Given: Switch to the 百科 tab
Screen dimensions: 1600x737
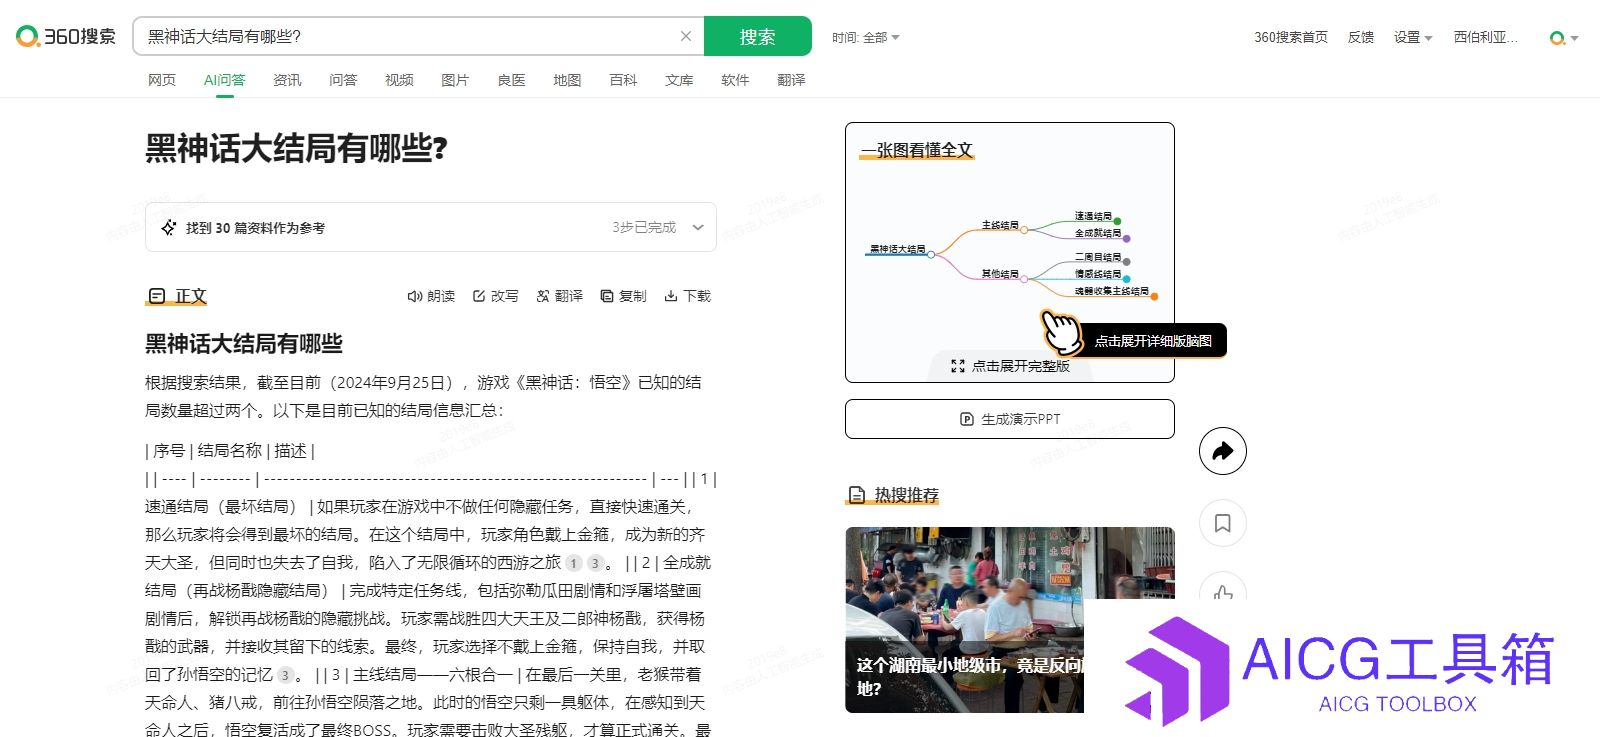Looking at the screenshot, I should pos(623,80).
